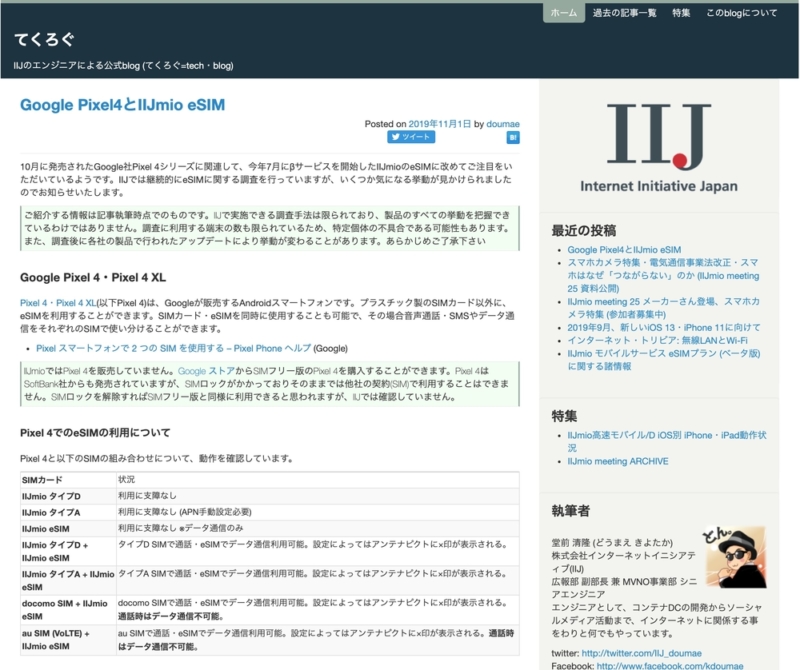800x670 pixels.
Task: Open the author doumae link
Action: click(x=503, y=124)
